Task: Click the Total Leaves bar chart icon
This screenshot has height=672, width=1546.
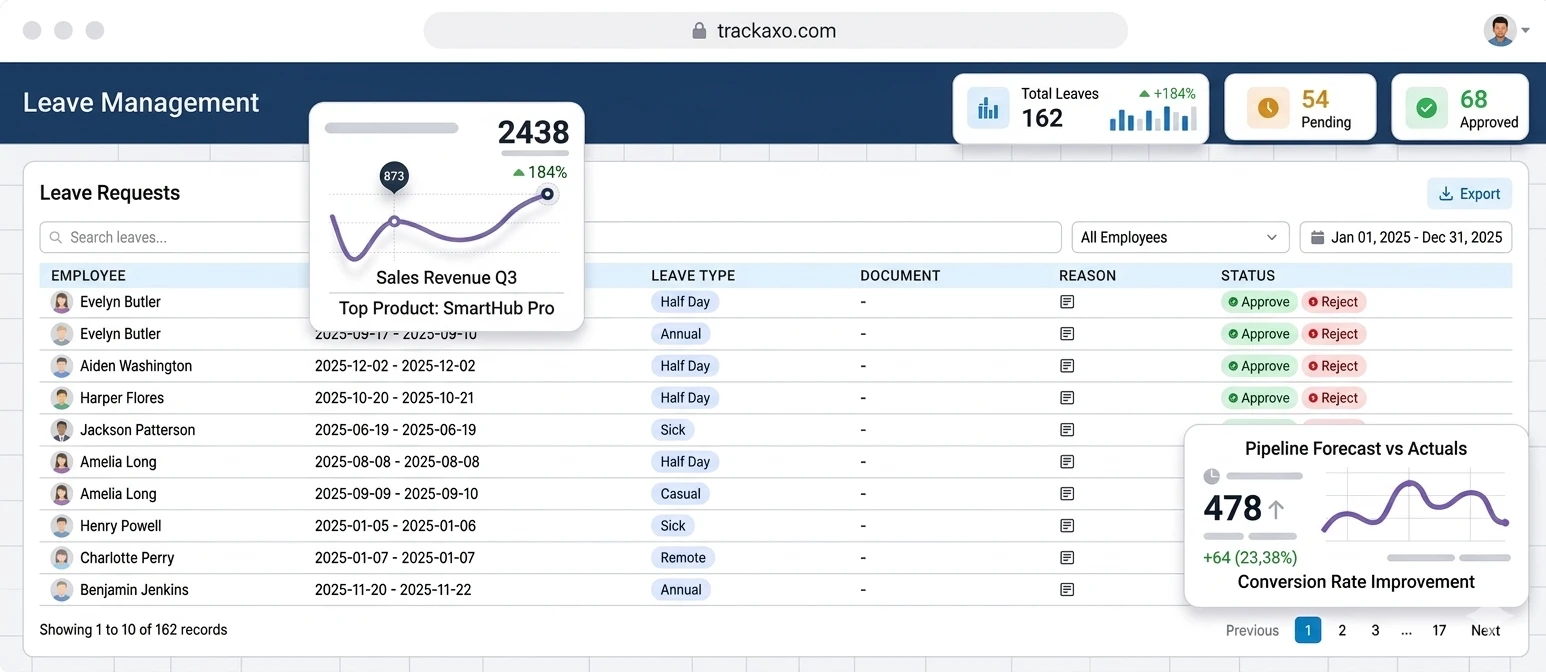Action: pos(988,107)
